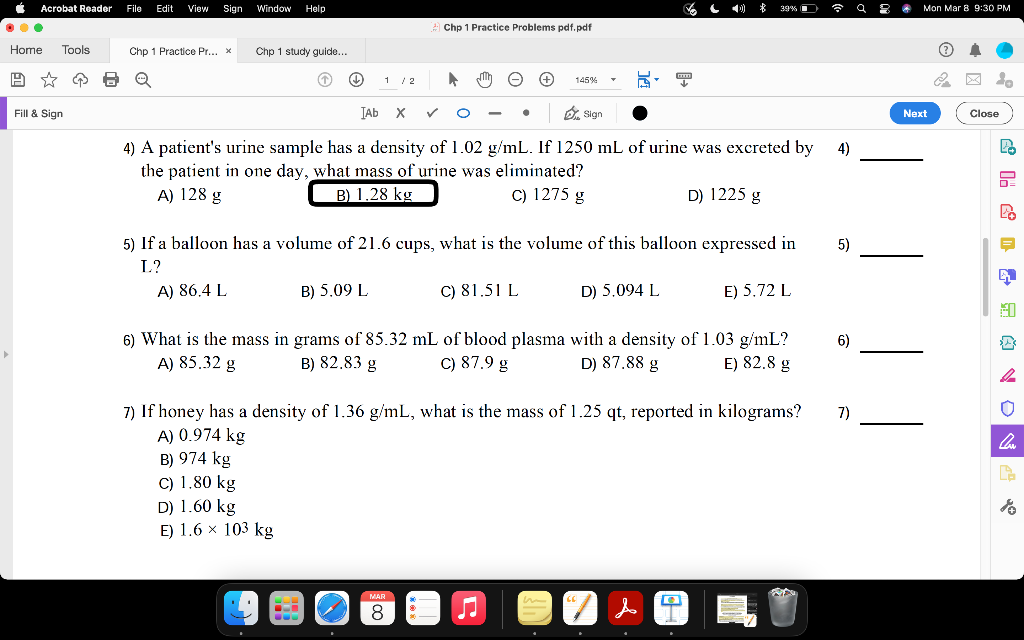Open Wi-Fi status in menu bar

(837, 8)
